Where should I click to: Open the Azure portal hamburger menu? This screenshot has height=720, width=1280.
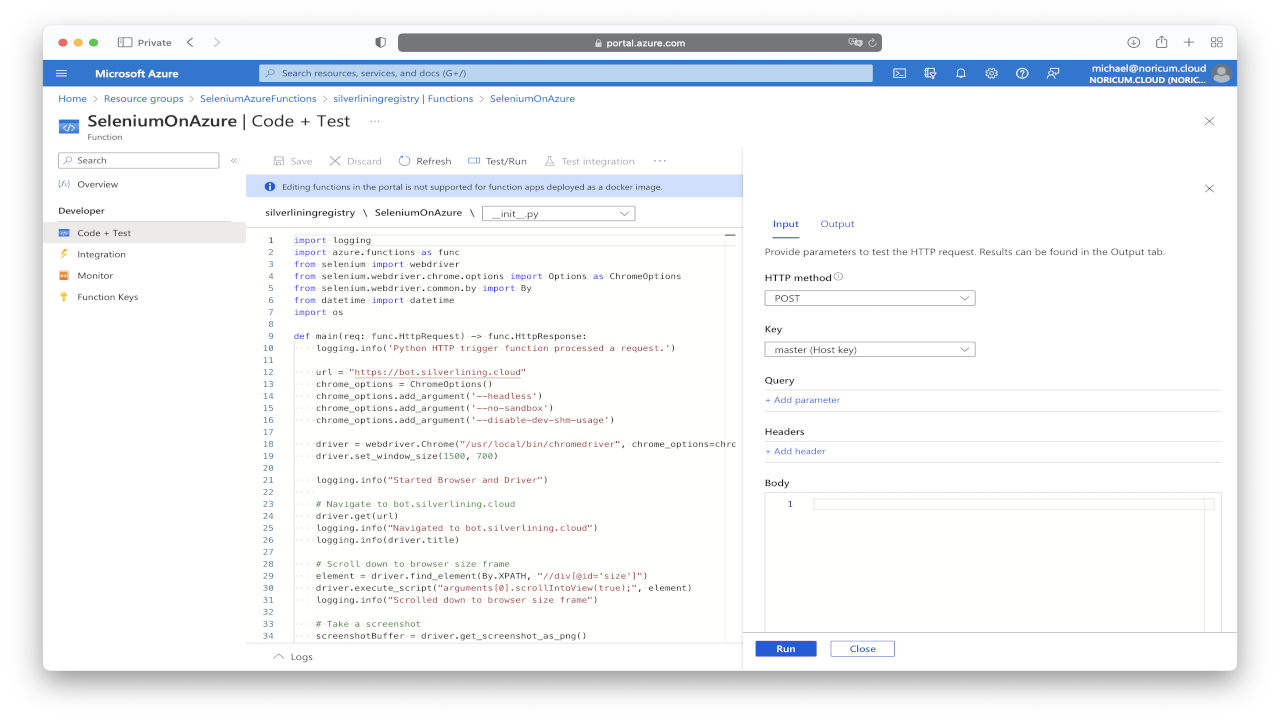(x=62, y=73)
